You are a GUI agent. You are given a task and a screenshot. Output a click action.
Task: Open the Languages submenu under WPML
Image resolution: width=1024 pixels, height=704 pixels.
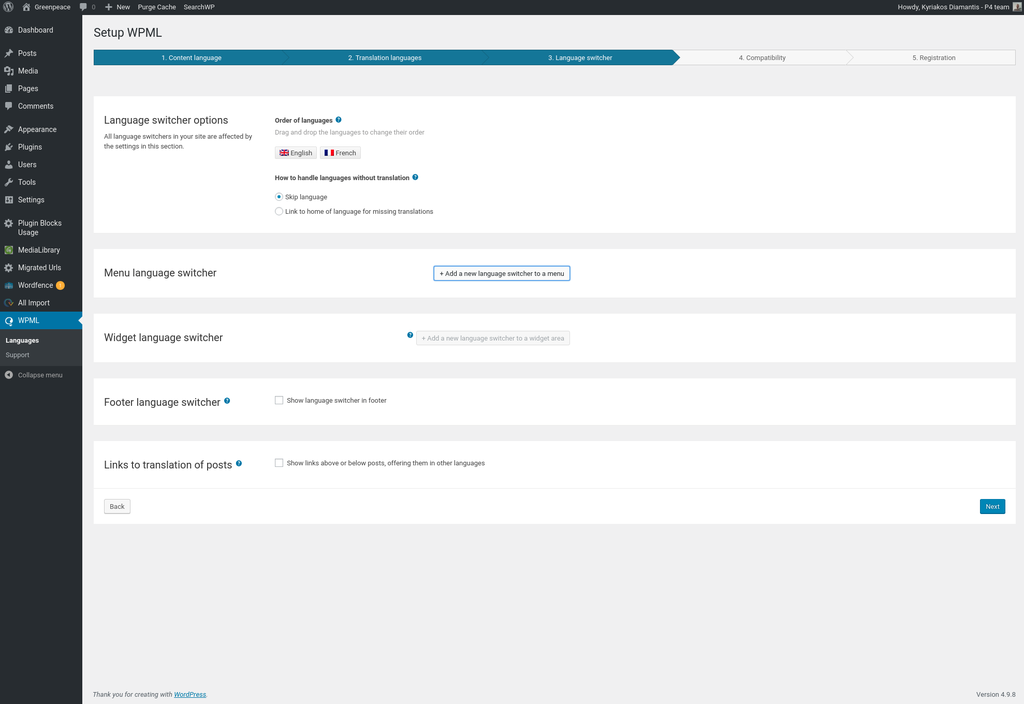click(x=22, y=340)
